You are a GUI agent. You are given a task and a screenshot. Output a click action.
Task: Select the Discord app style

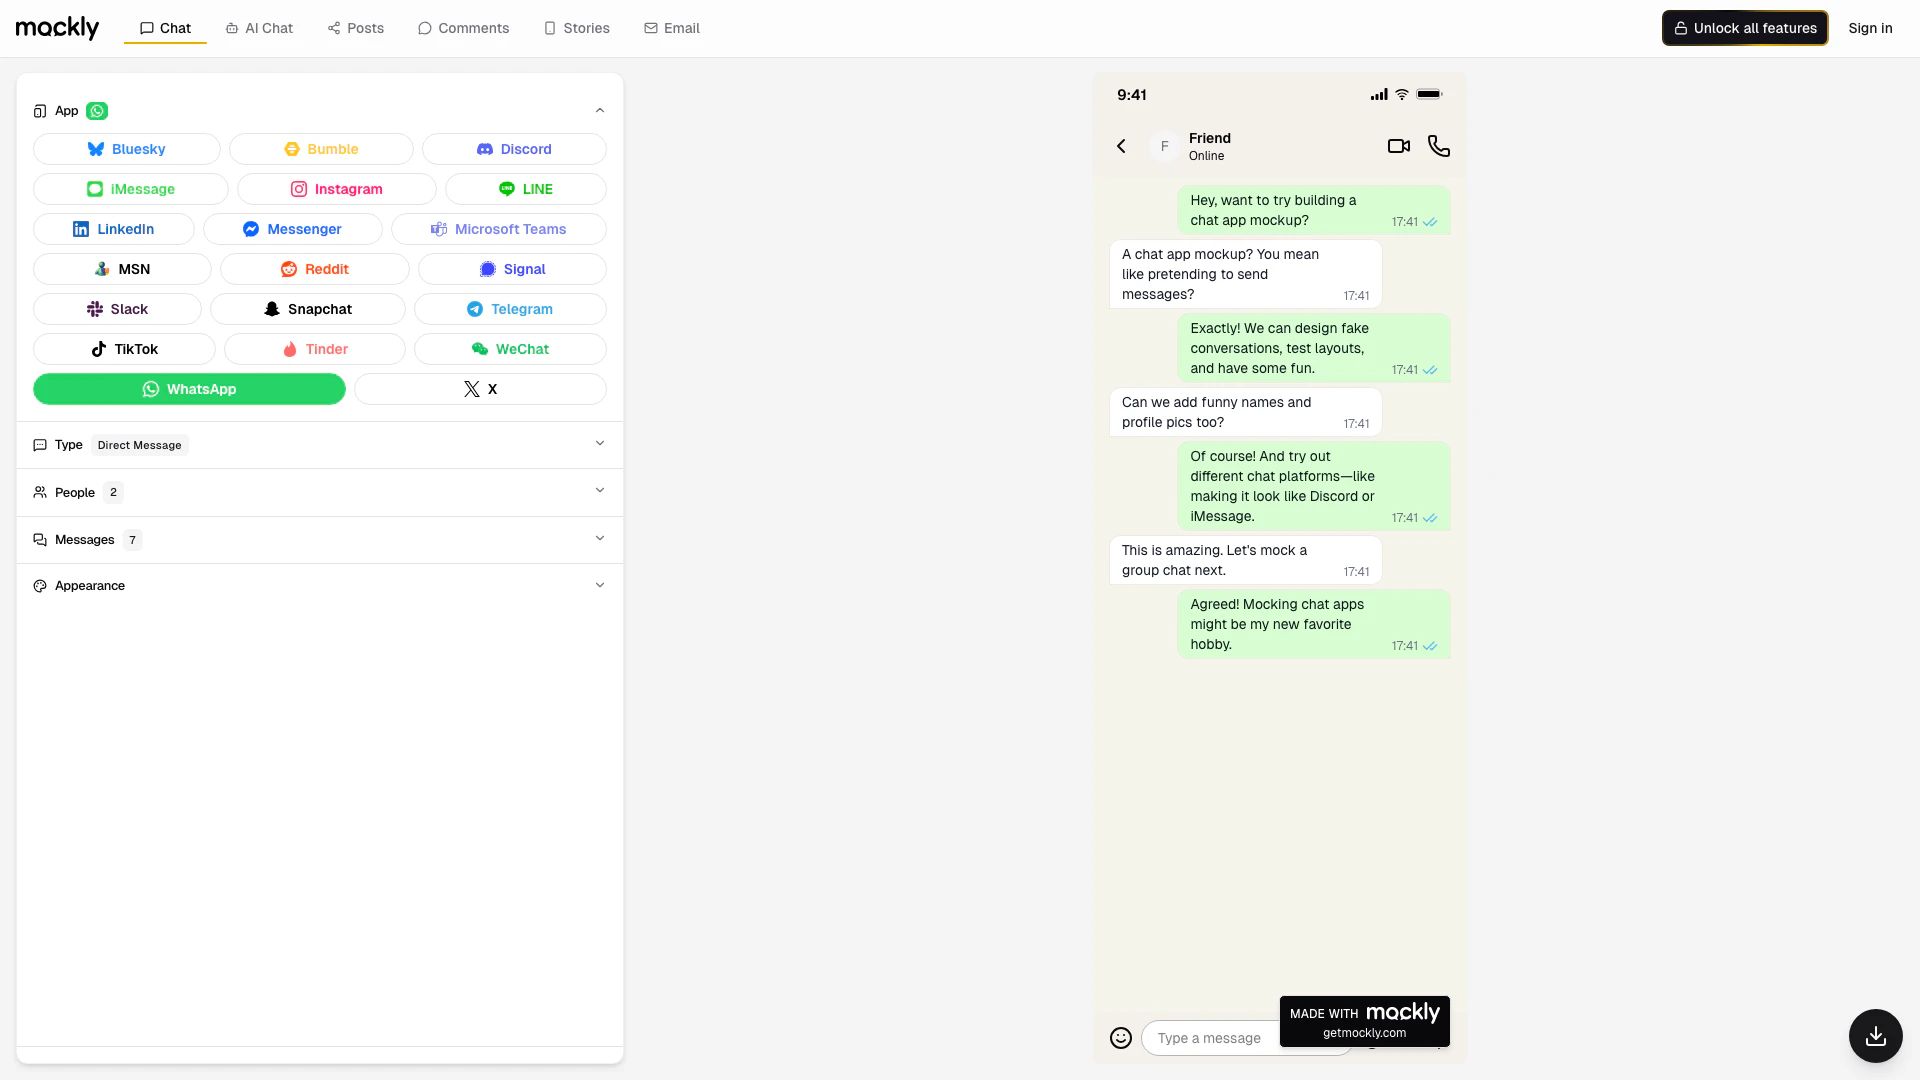coord(514,149)
